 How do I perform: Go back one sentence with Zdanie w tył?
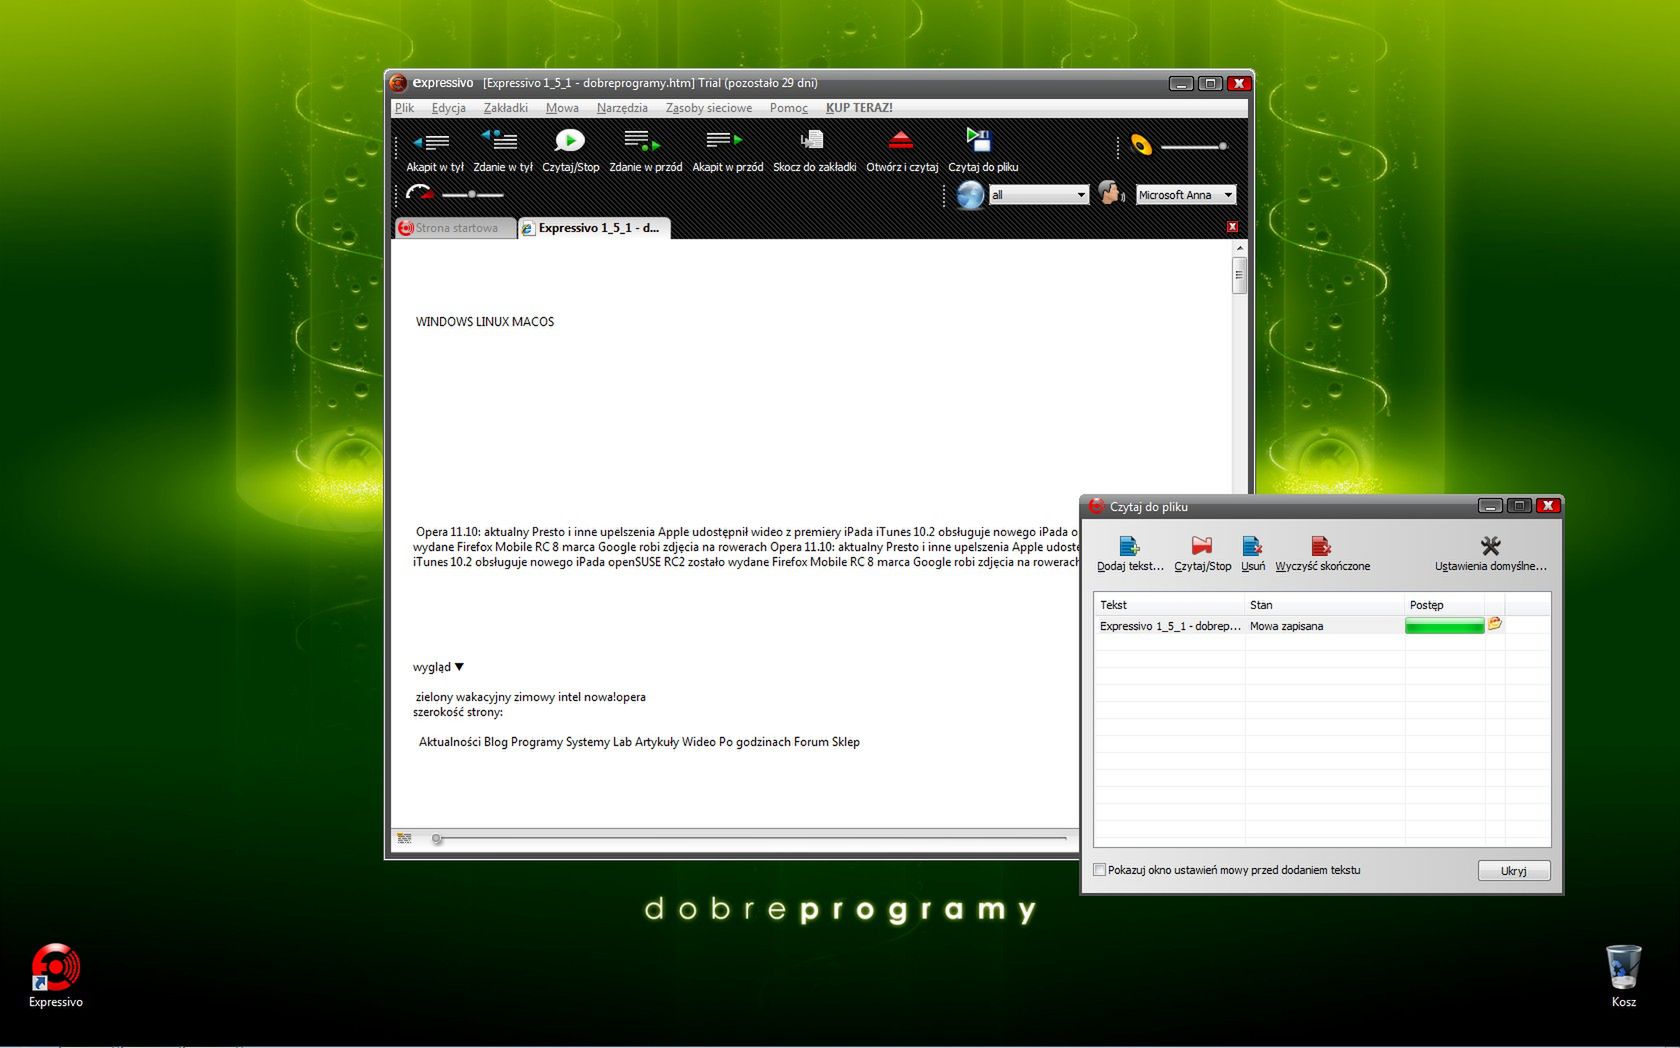tap(502, 151)
